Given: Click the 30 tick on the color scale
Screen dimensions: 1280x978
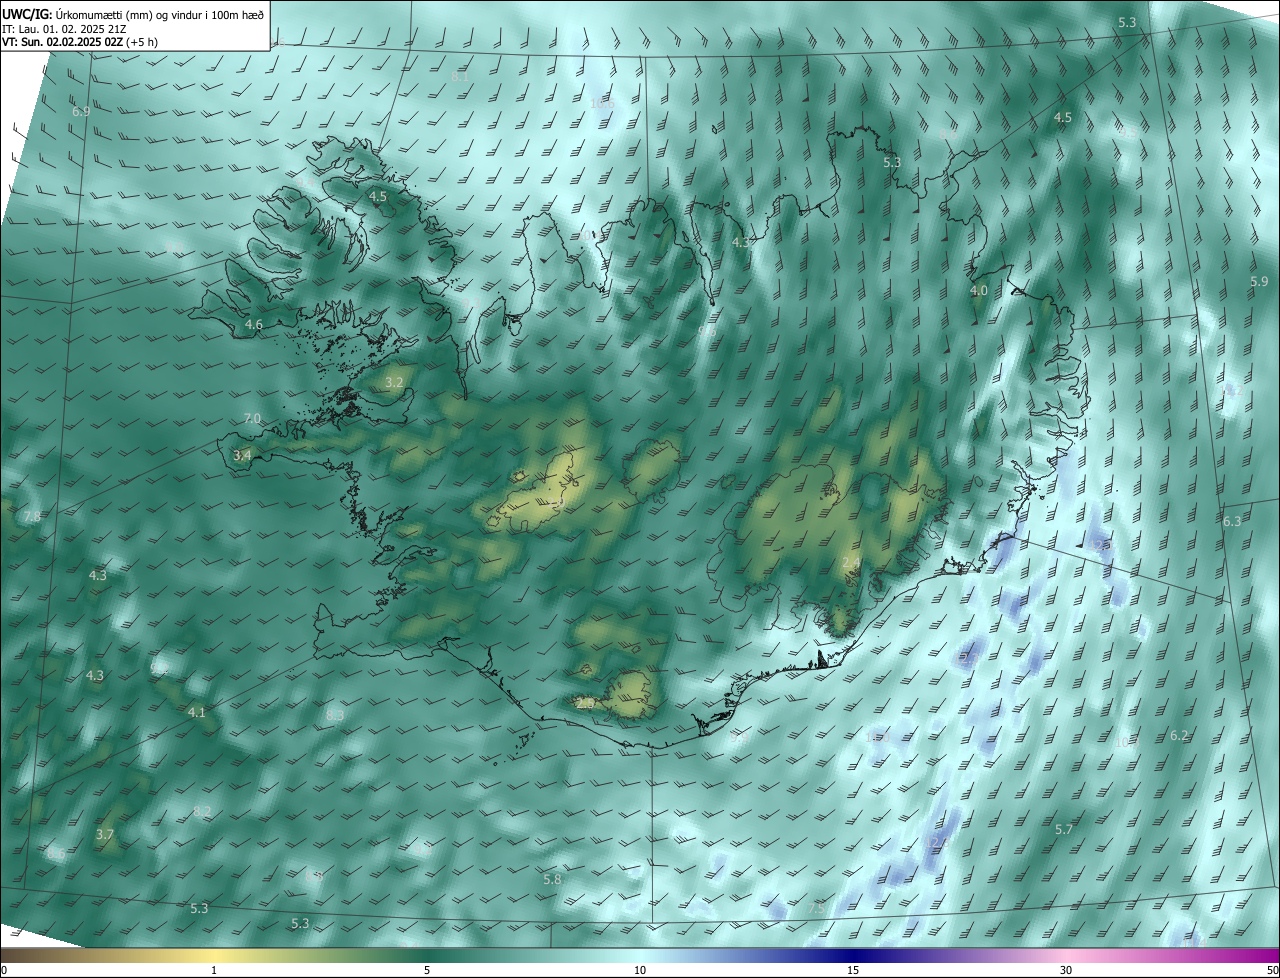Looking at the screenshot, I should coord(1066,971).
